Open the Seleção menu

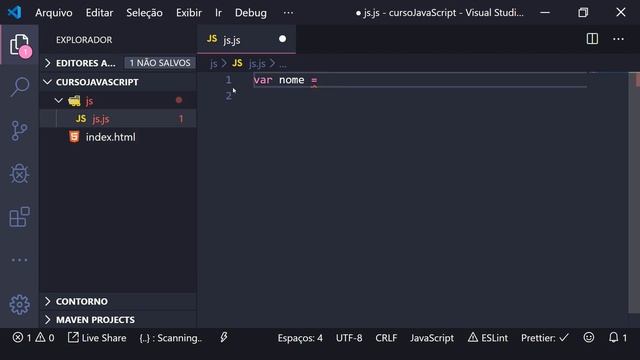point(144,13)
